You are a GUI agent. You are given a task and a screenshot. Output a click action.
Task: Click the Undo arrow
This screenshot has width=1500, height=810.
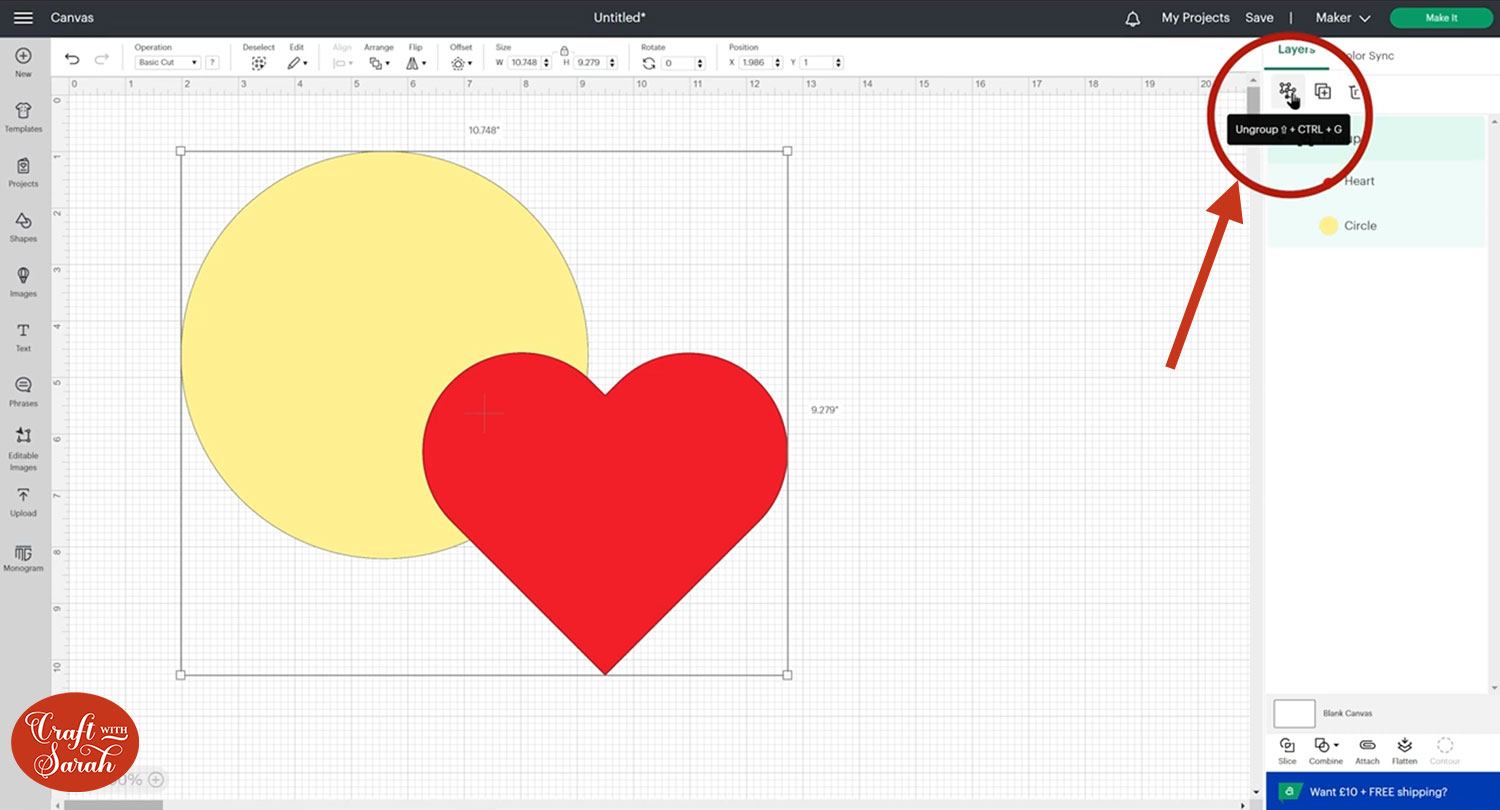[x=72, y=60]
